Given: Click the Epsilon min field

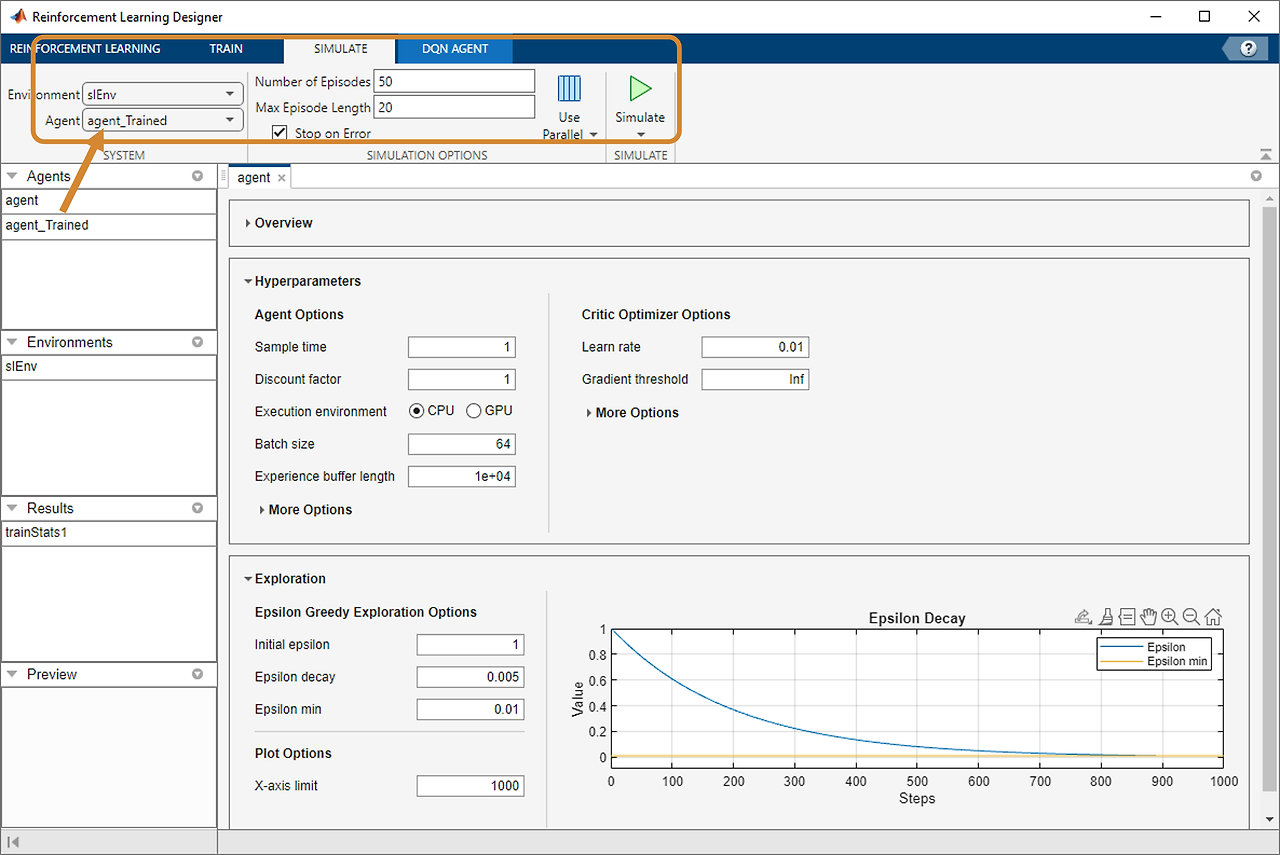Looking at the screenshot, I should (470, 709).
